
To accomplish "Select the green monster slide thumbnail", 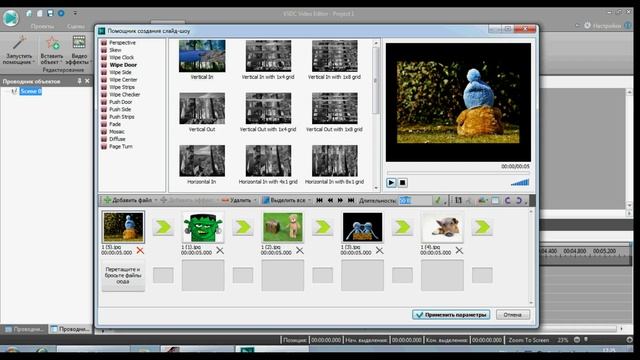I will (203, 227).
